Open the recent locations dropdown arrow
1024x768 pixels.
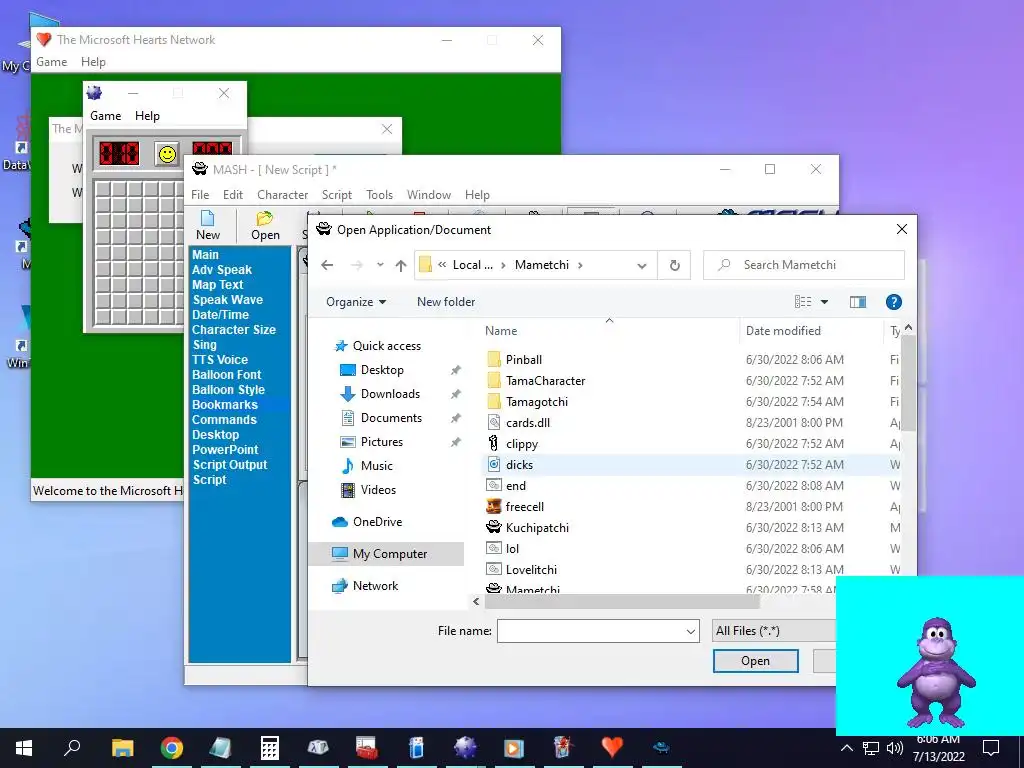click(380, 265)
